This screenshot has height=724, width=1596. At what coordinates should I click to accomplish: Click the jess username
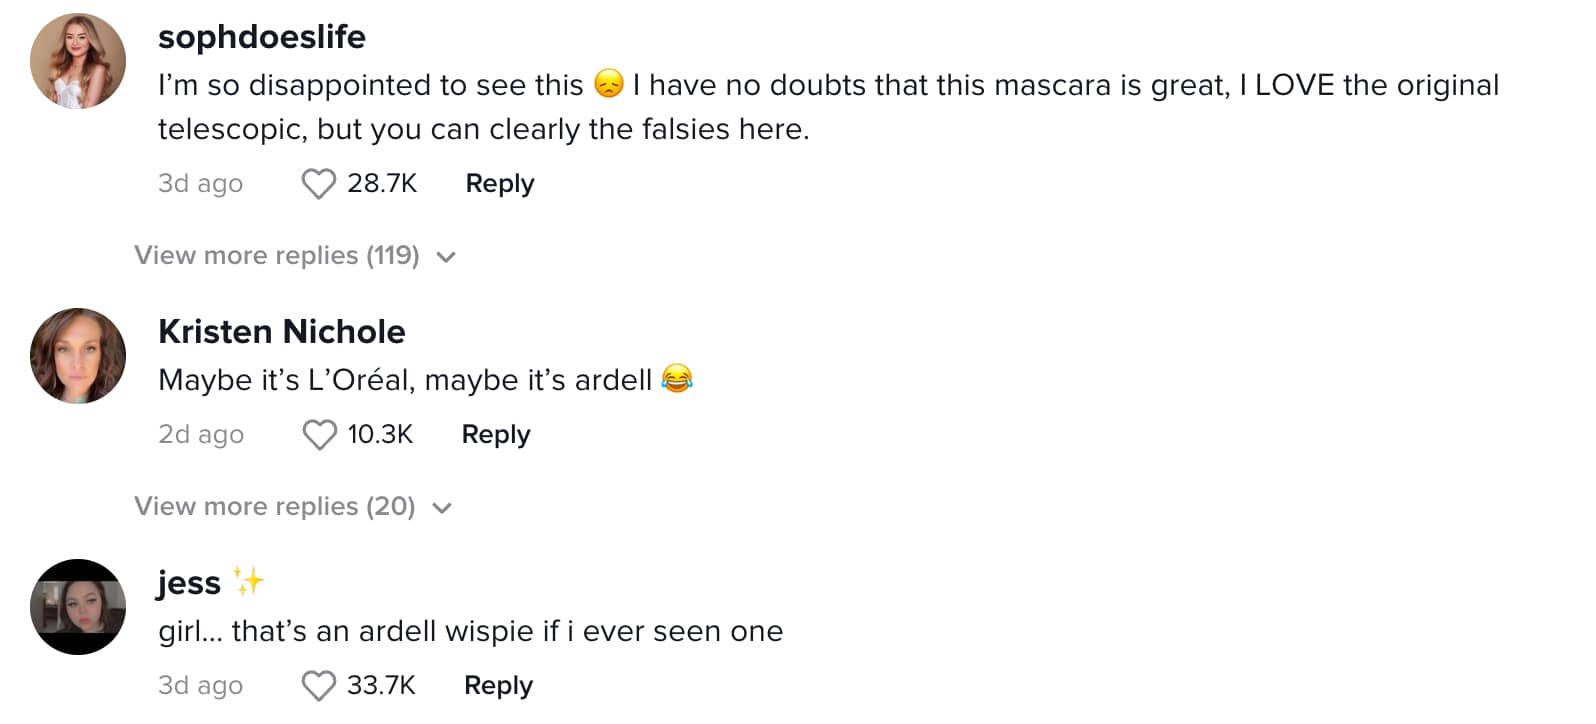pyautogui.click(x=189, y=583)
